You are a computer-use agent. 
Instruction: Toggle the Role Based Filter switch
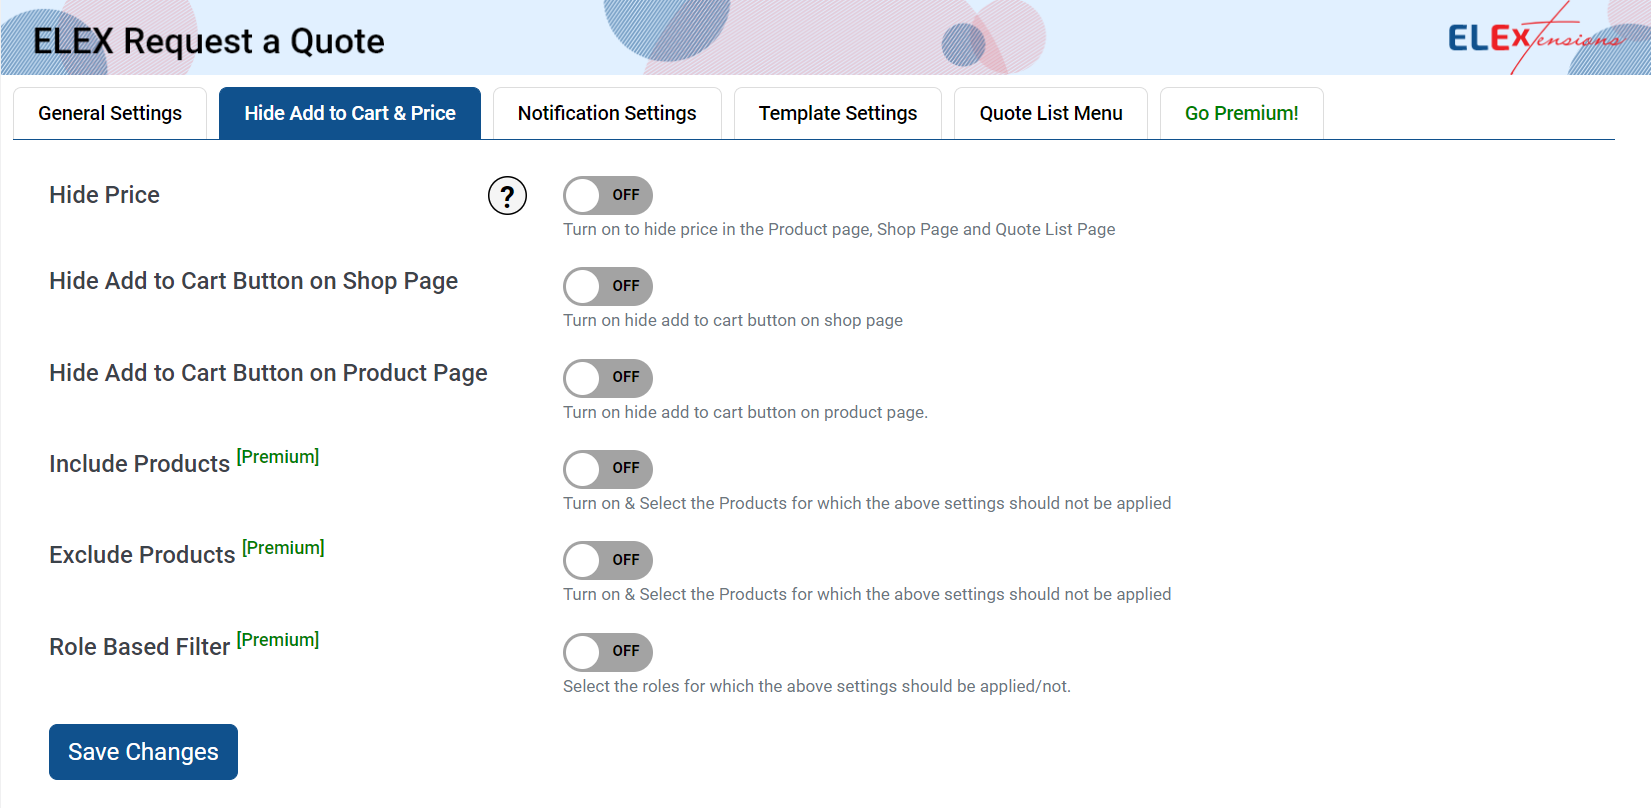[608, 652]
